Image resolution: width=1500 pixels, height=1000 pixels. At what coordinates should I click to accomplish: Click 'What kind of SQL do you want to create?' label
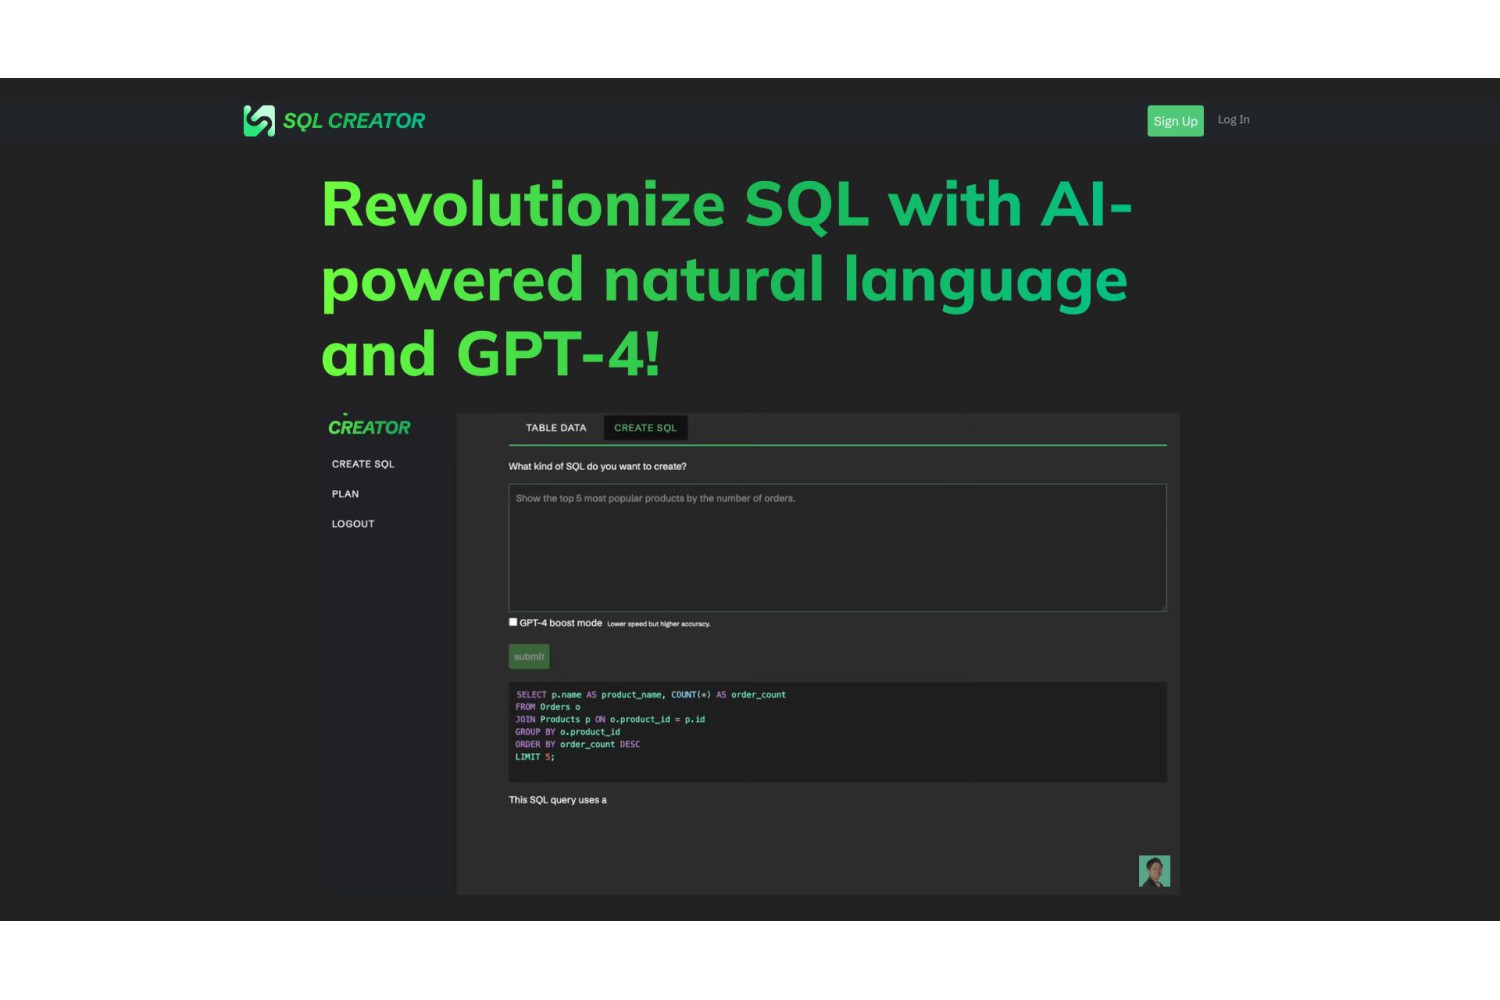(597, 466)
